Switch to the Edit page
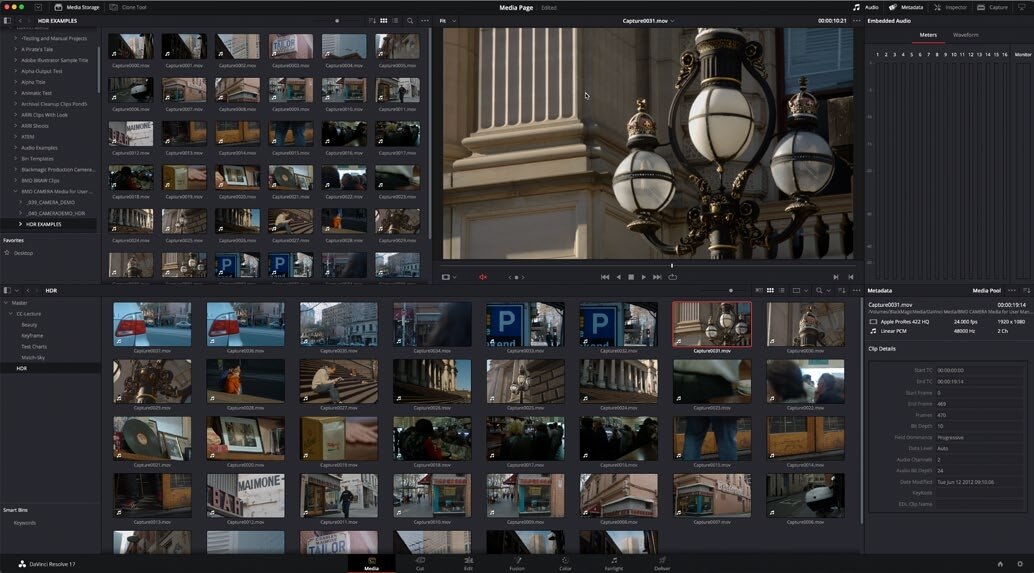Screen dimensions: 1034x573 point(468,564)
